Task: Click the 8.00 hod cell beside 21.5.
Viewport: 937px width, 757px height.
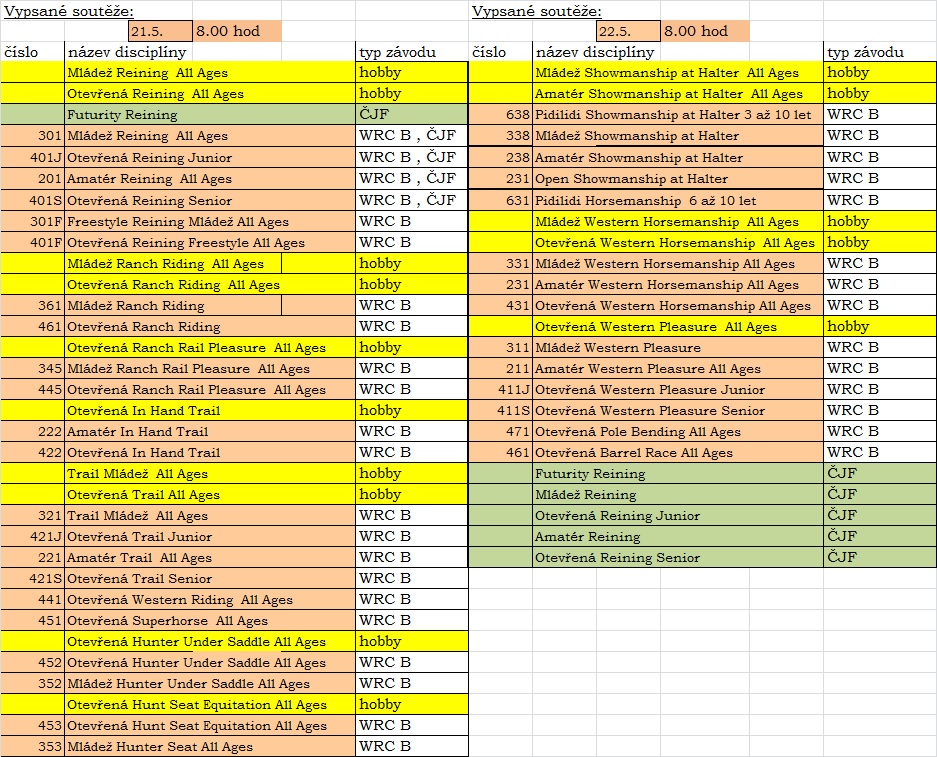Action: (x=237, y=31)
